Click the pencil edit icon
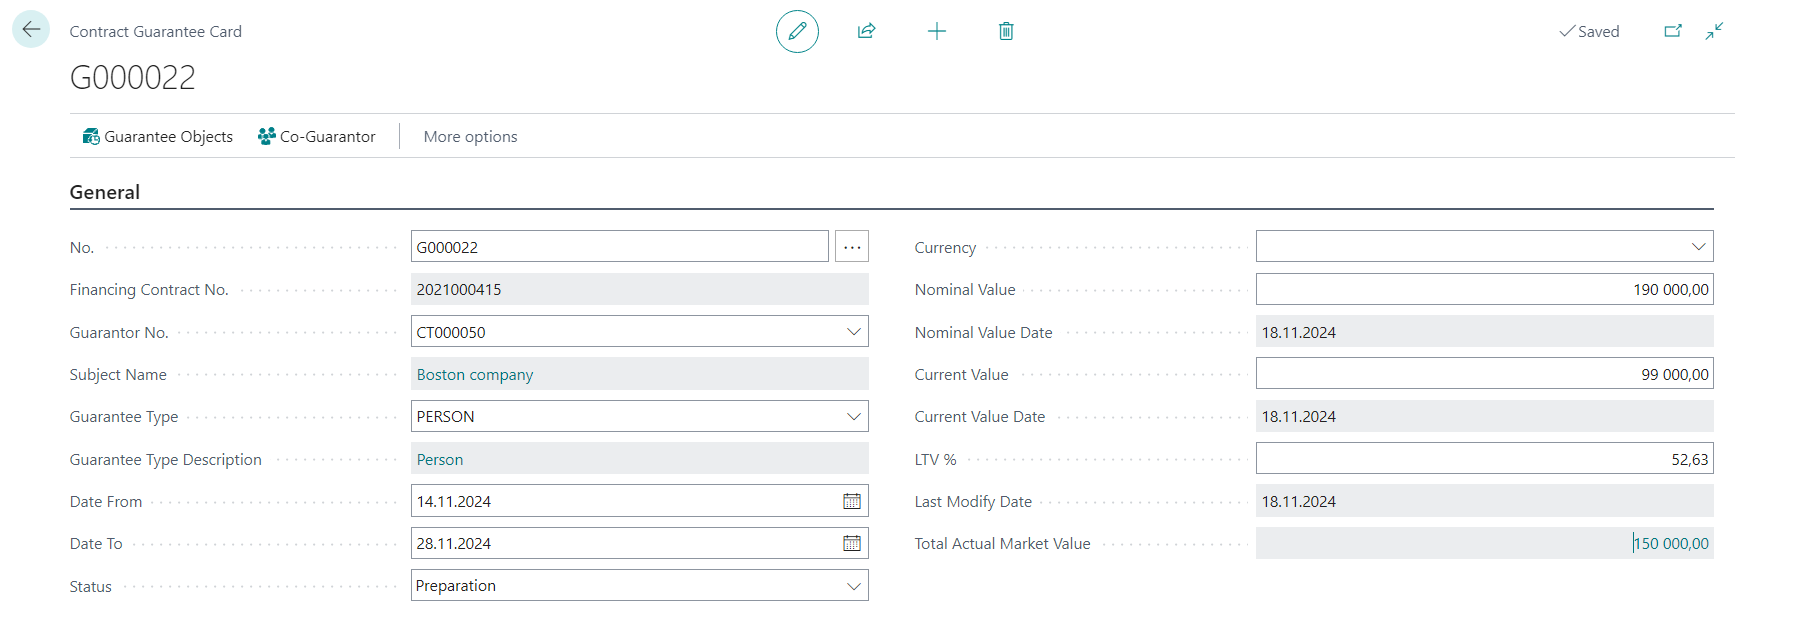 tap(797, 32)
